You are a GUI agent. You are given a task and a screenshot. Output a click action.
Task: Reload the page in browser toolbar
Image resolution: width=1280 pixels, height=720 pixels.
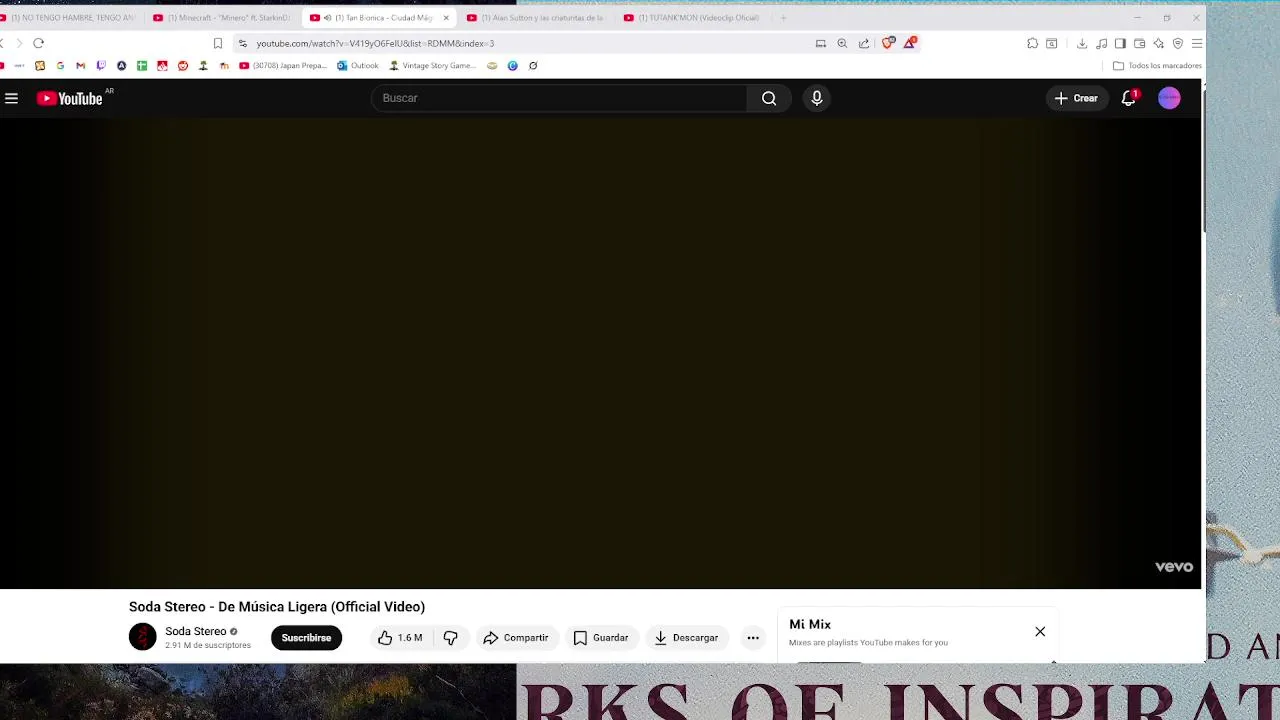tap(38, 43)
